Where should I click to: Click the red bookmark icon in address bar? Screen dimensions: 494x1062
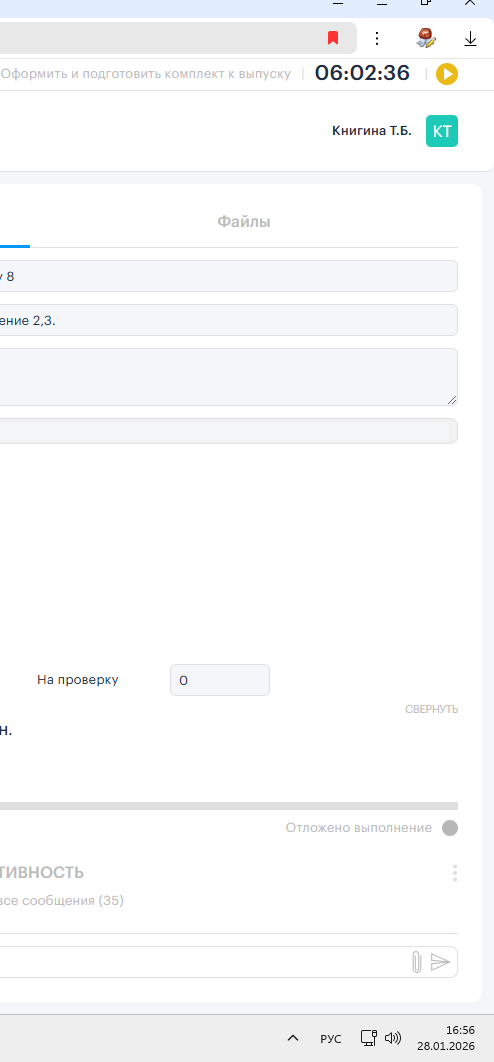(x=333, y=38)
